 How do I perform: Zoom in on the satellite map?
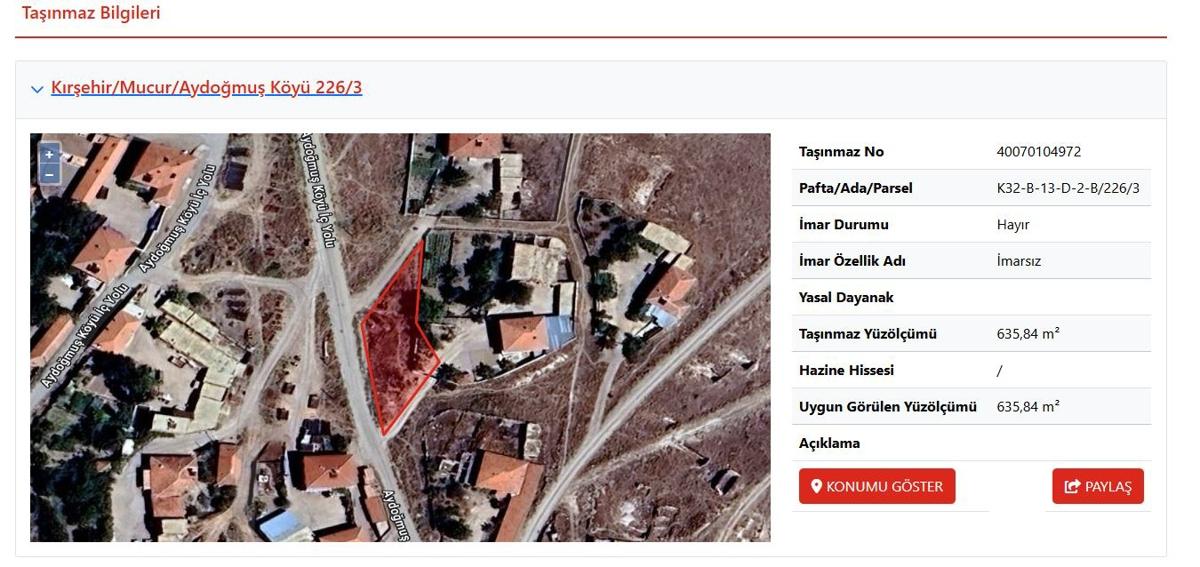[49, 154]
